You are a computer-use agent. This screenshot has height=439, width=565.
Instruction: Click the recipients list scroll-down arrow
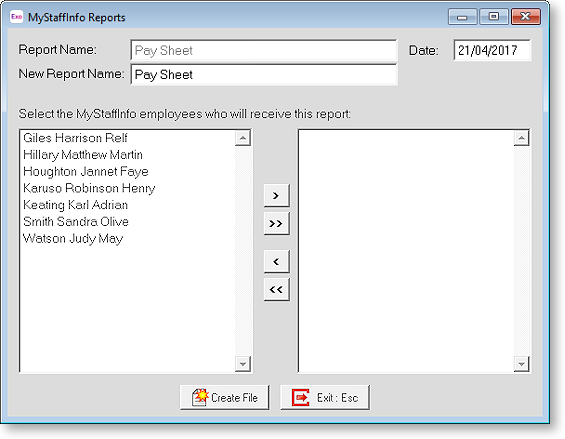click(521, 364)
